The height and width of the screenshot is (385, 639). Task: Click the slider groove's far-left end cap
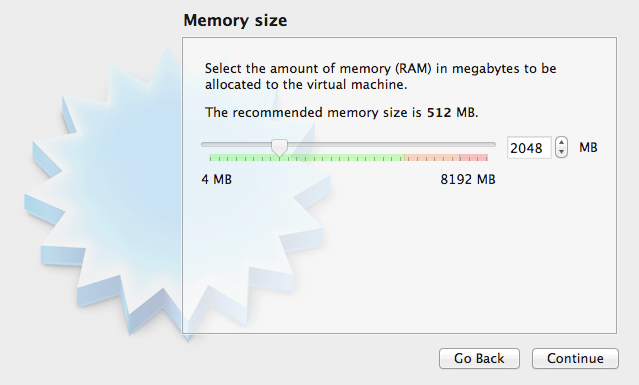pyautogui.click(x=203, y=144)
